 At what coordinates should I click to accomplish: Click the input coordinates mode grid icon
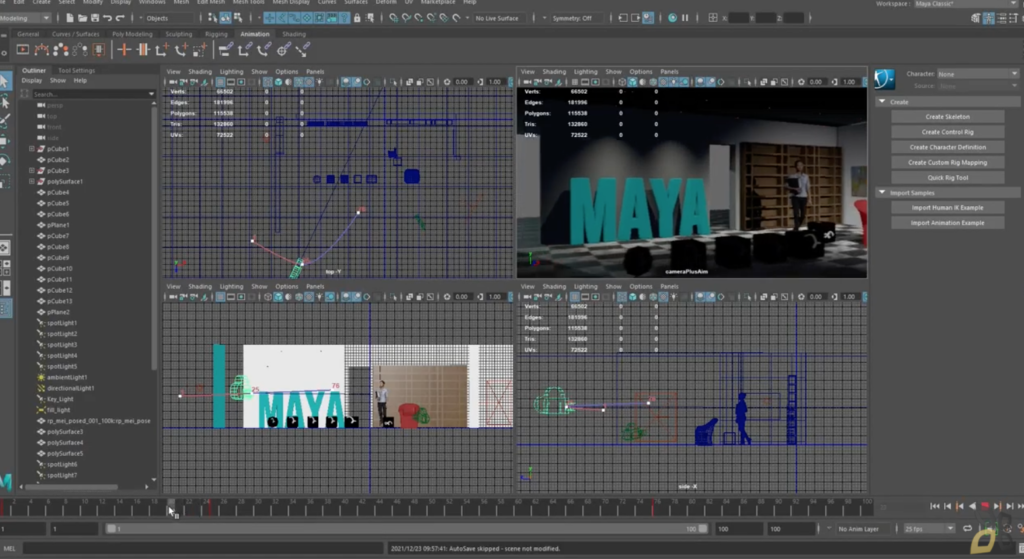tap(713, 18)
